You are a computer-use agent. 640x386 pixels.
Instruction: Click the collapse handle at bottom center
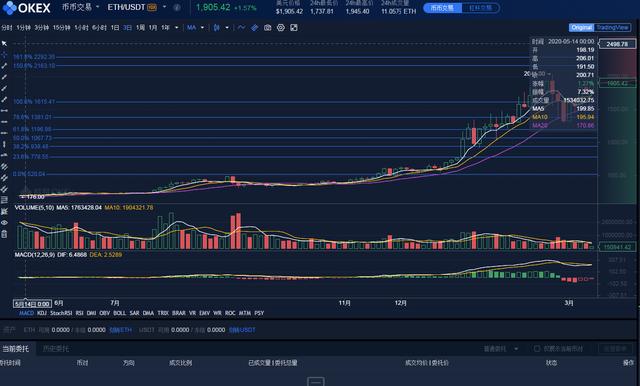click(x=316, y=382)
